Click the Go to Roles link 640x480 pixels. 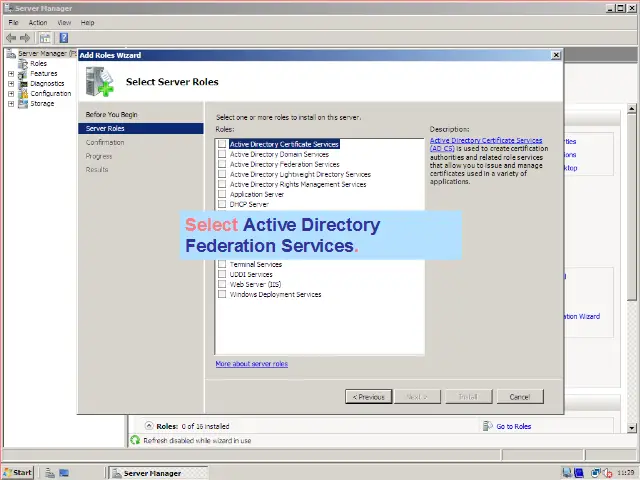(513, 426)
